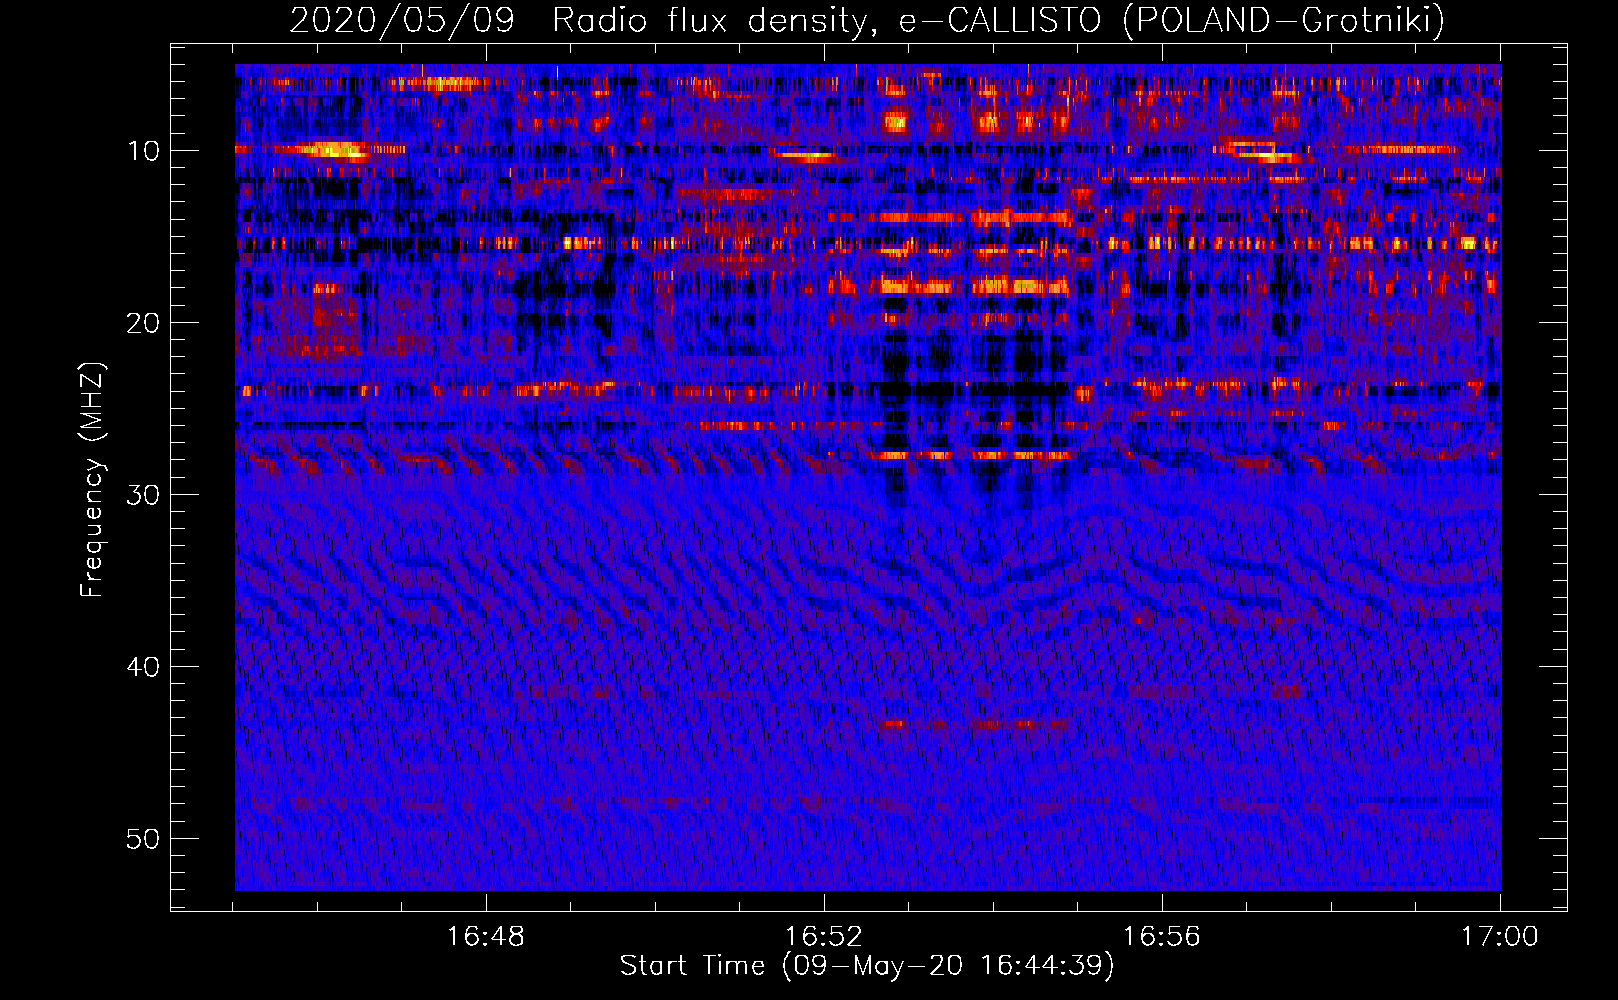Click the '16:52' time tick label
Image resolution: width=1618 pixels, height=1000 pixels.
coord(823,937)
